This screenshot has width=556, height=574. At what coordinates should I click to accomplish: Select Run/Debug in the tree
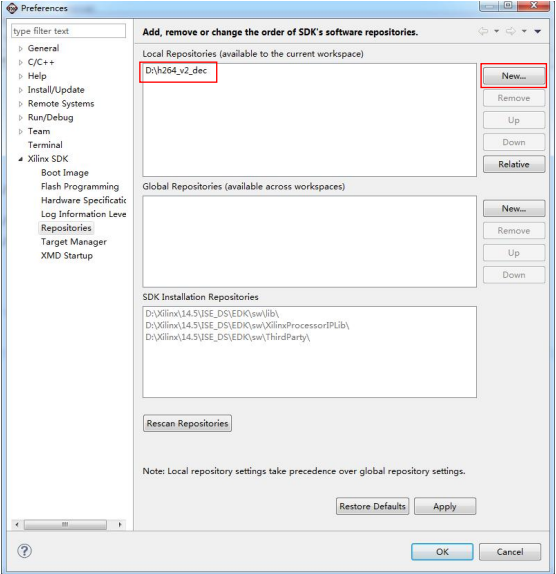click(51, 118)
